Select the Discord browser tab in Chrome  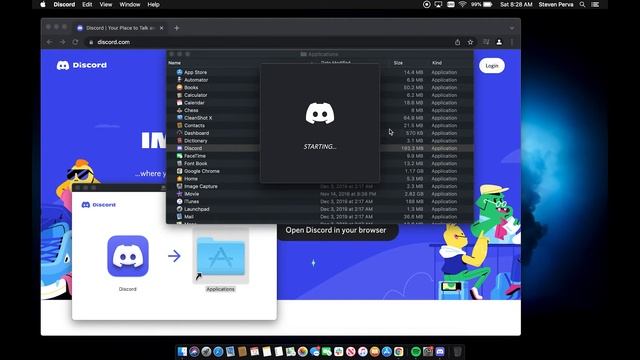coord(120,28)
